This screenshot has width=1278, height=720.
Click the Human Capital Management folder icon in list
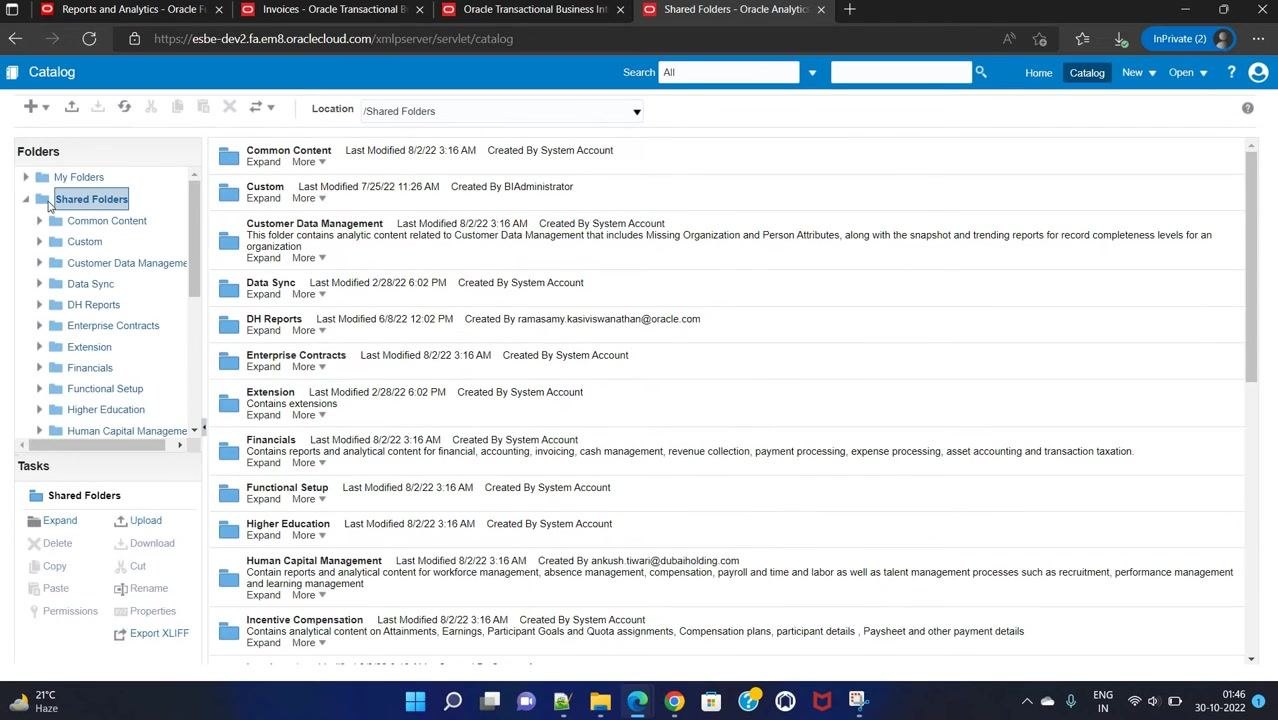229,577
